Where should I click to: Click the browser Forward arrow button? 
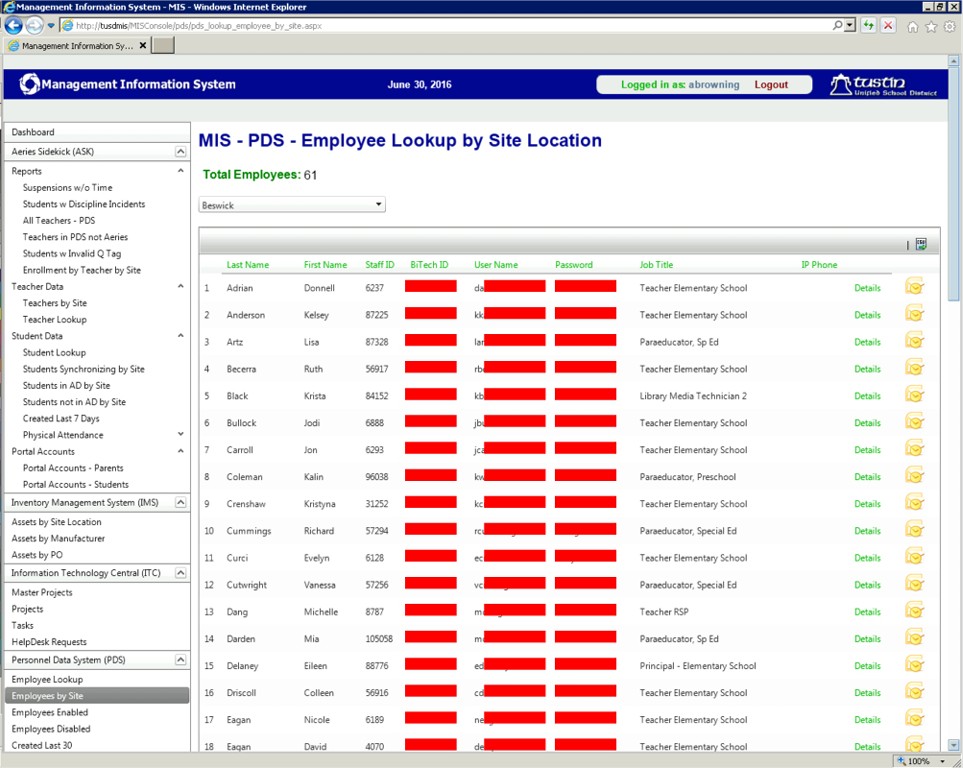pyautogui.click(x=34, y=25)
